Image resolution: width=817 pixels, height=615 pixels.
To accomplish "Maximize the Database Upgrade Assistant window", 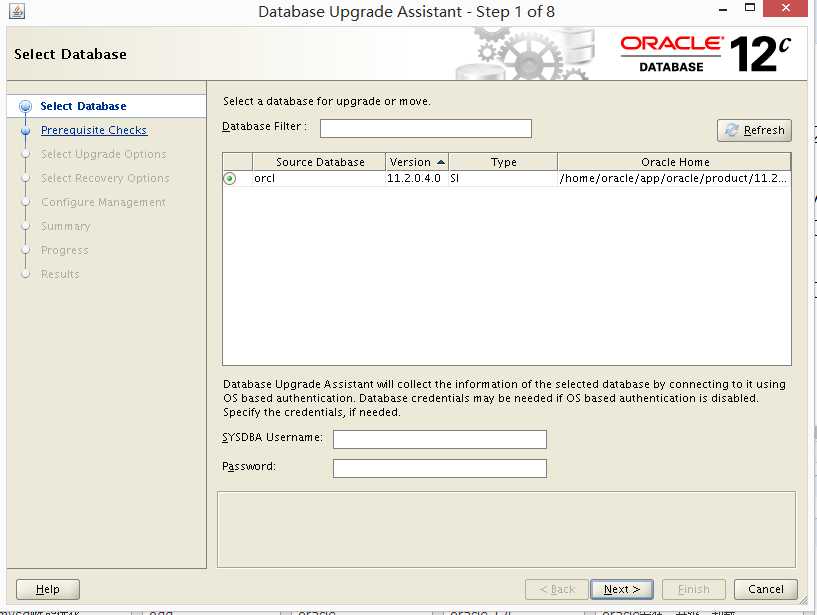I will tap(750, 8).
